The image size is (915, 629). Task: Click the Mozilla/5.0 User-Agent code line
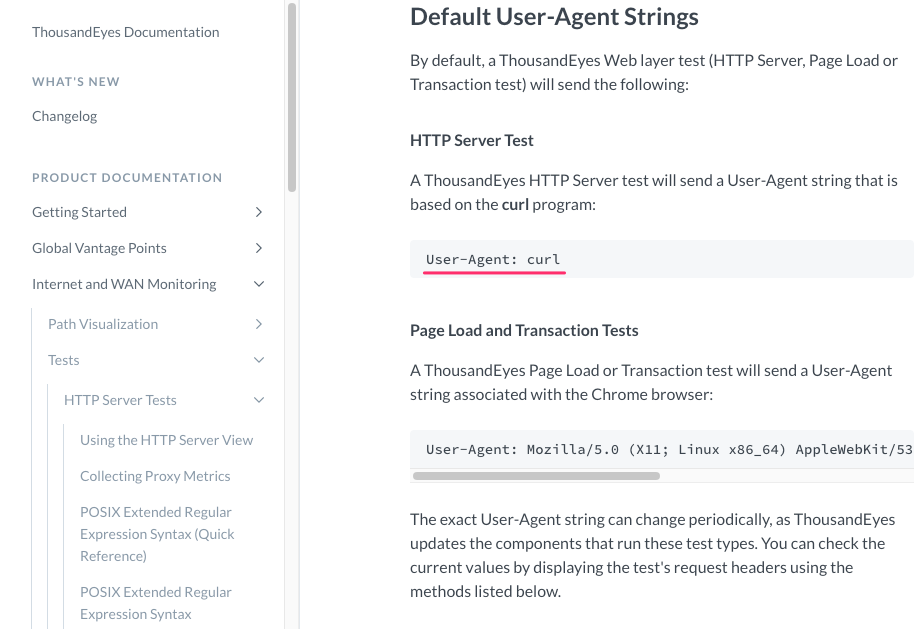coord(669,449)
